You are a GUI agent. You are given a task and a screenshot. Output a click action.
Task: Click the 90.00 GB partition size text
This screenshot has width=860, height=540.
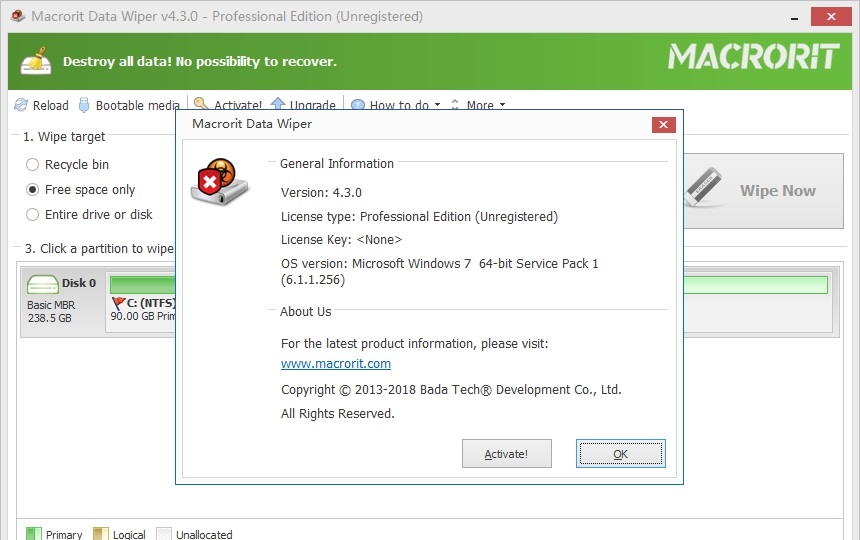(x=143, y=316)
